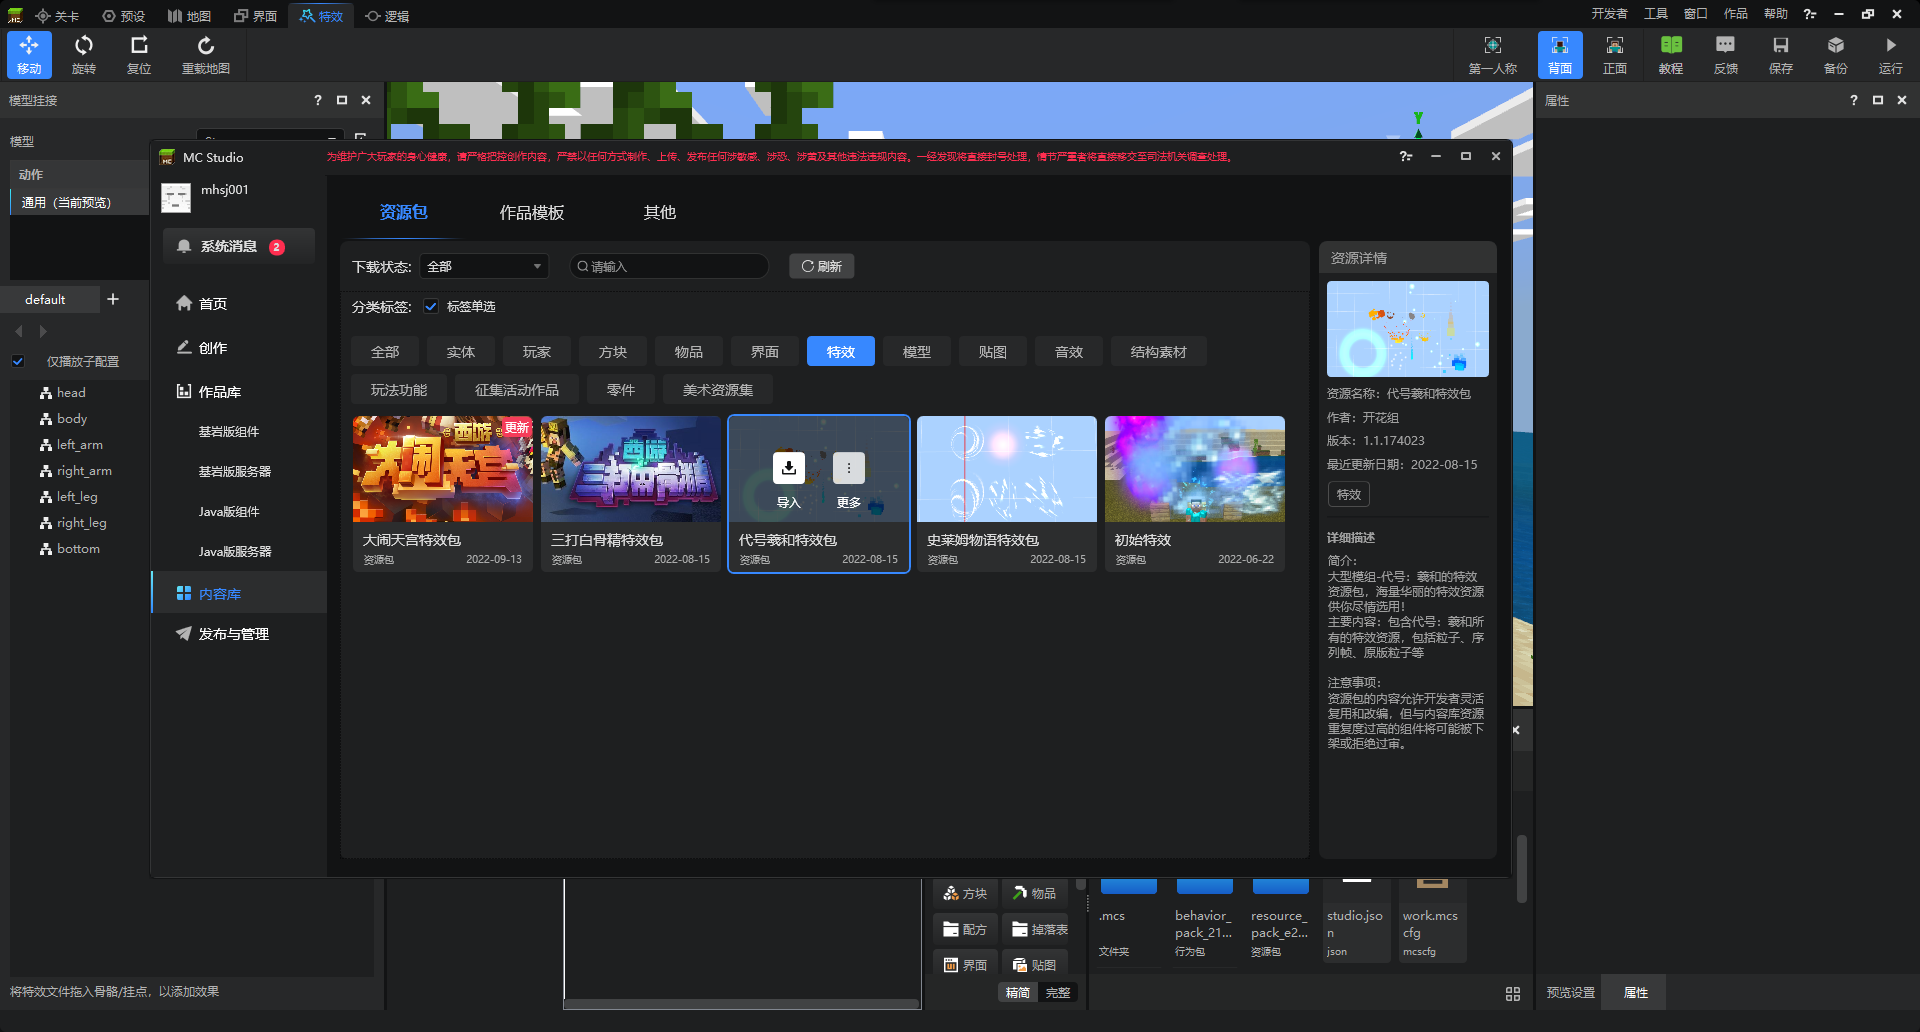Click the 请输入 search field
Viewport: 1920px width, 1032px height.
coord(669,266)
